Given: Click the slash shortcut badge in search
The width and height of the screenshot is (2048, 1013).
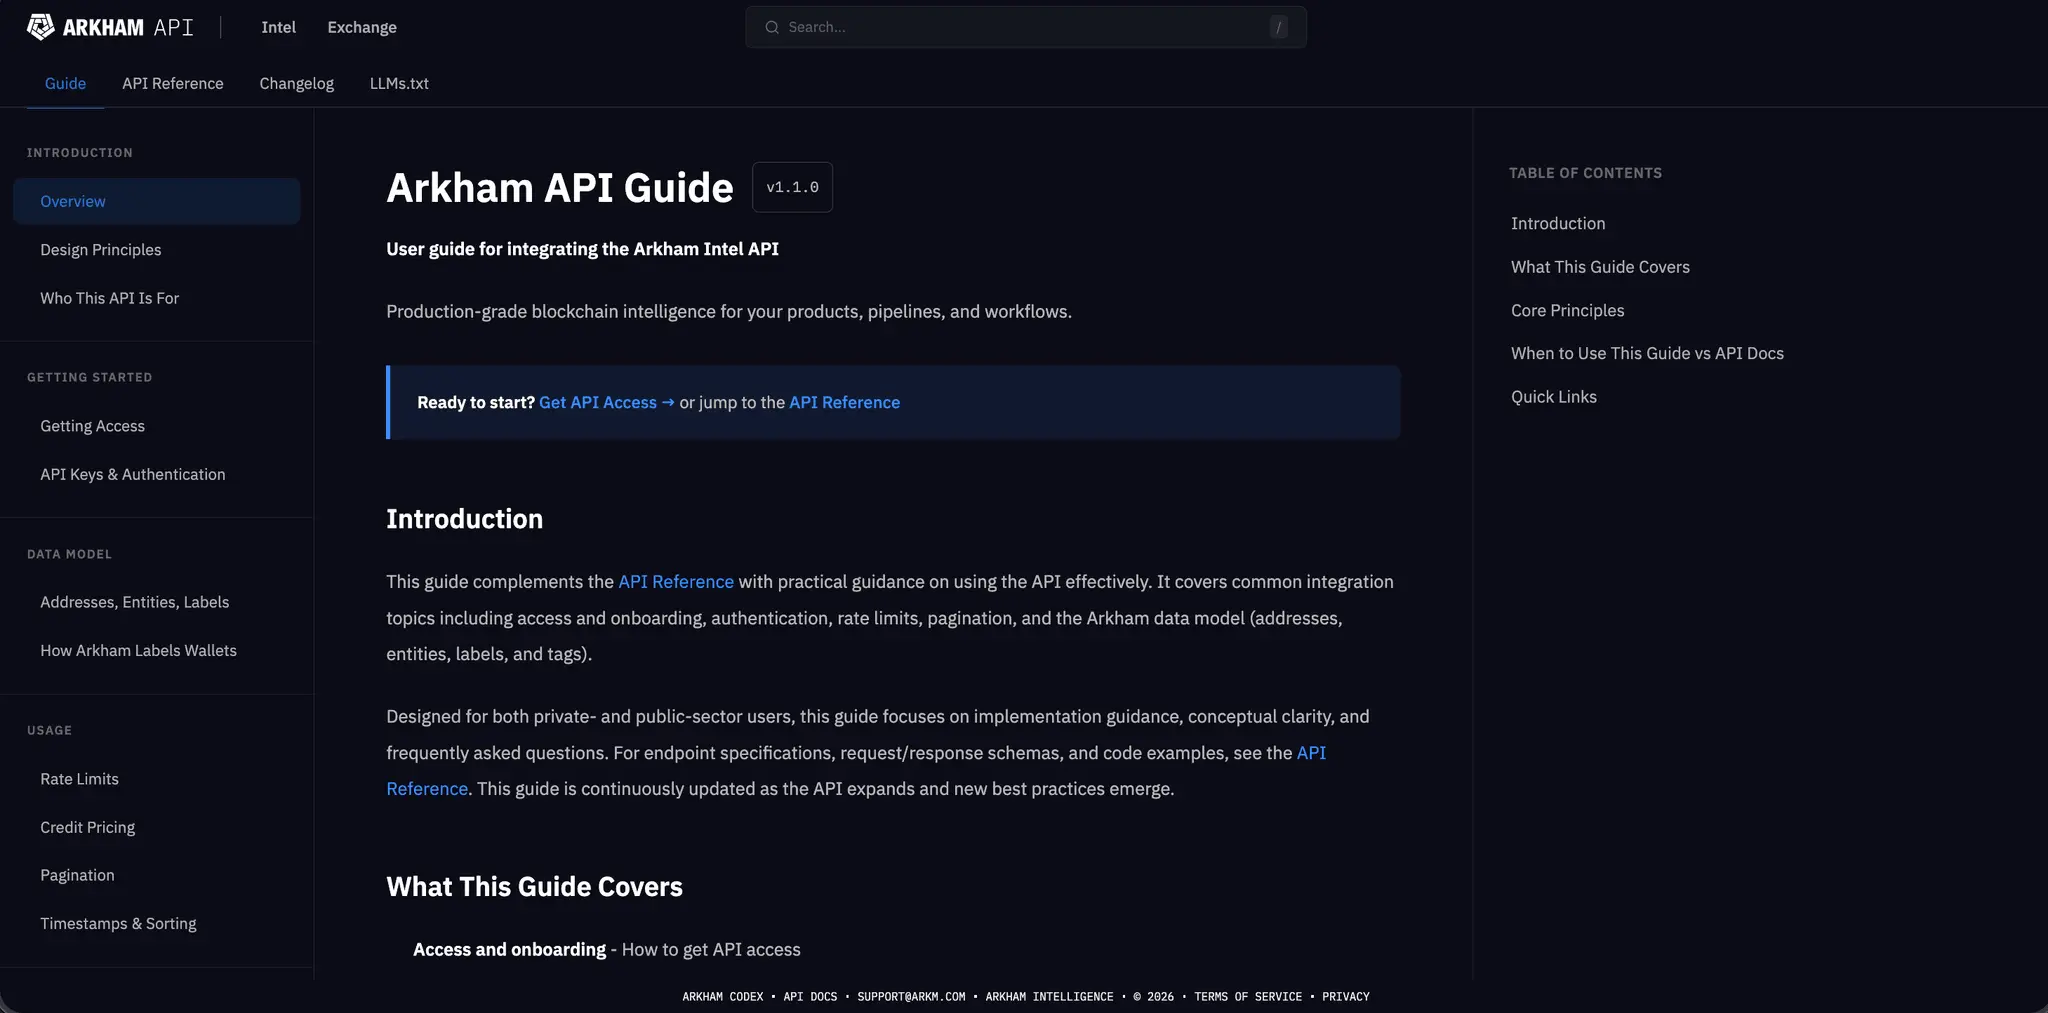Looking at the screenshot, I should tap(1278, 27).
